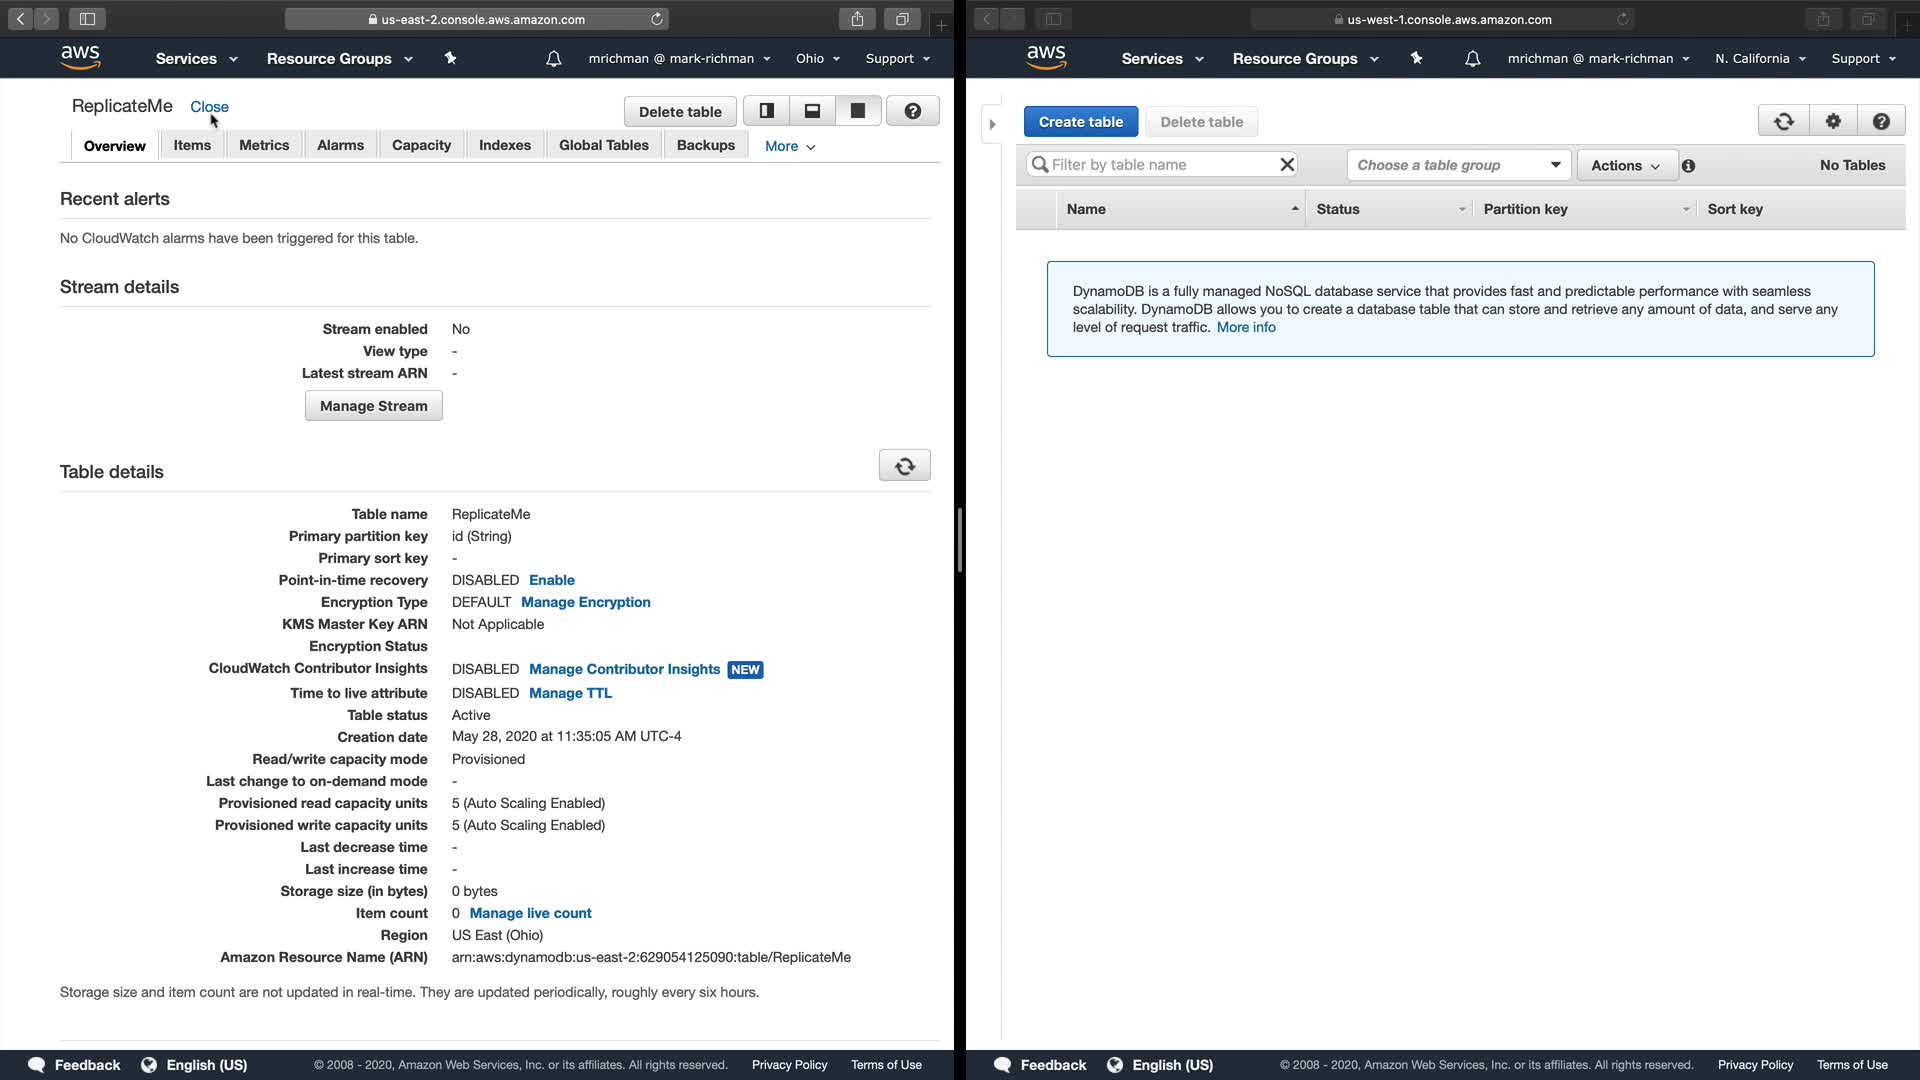Click the Table details refresh icon

point(904,466)
